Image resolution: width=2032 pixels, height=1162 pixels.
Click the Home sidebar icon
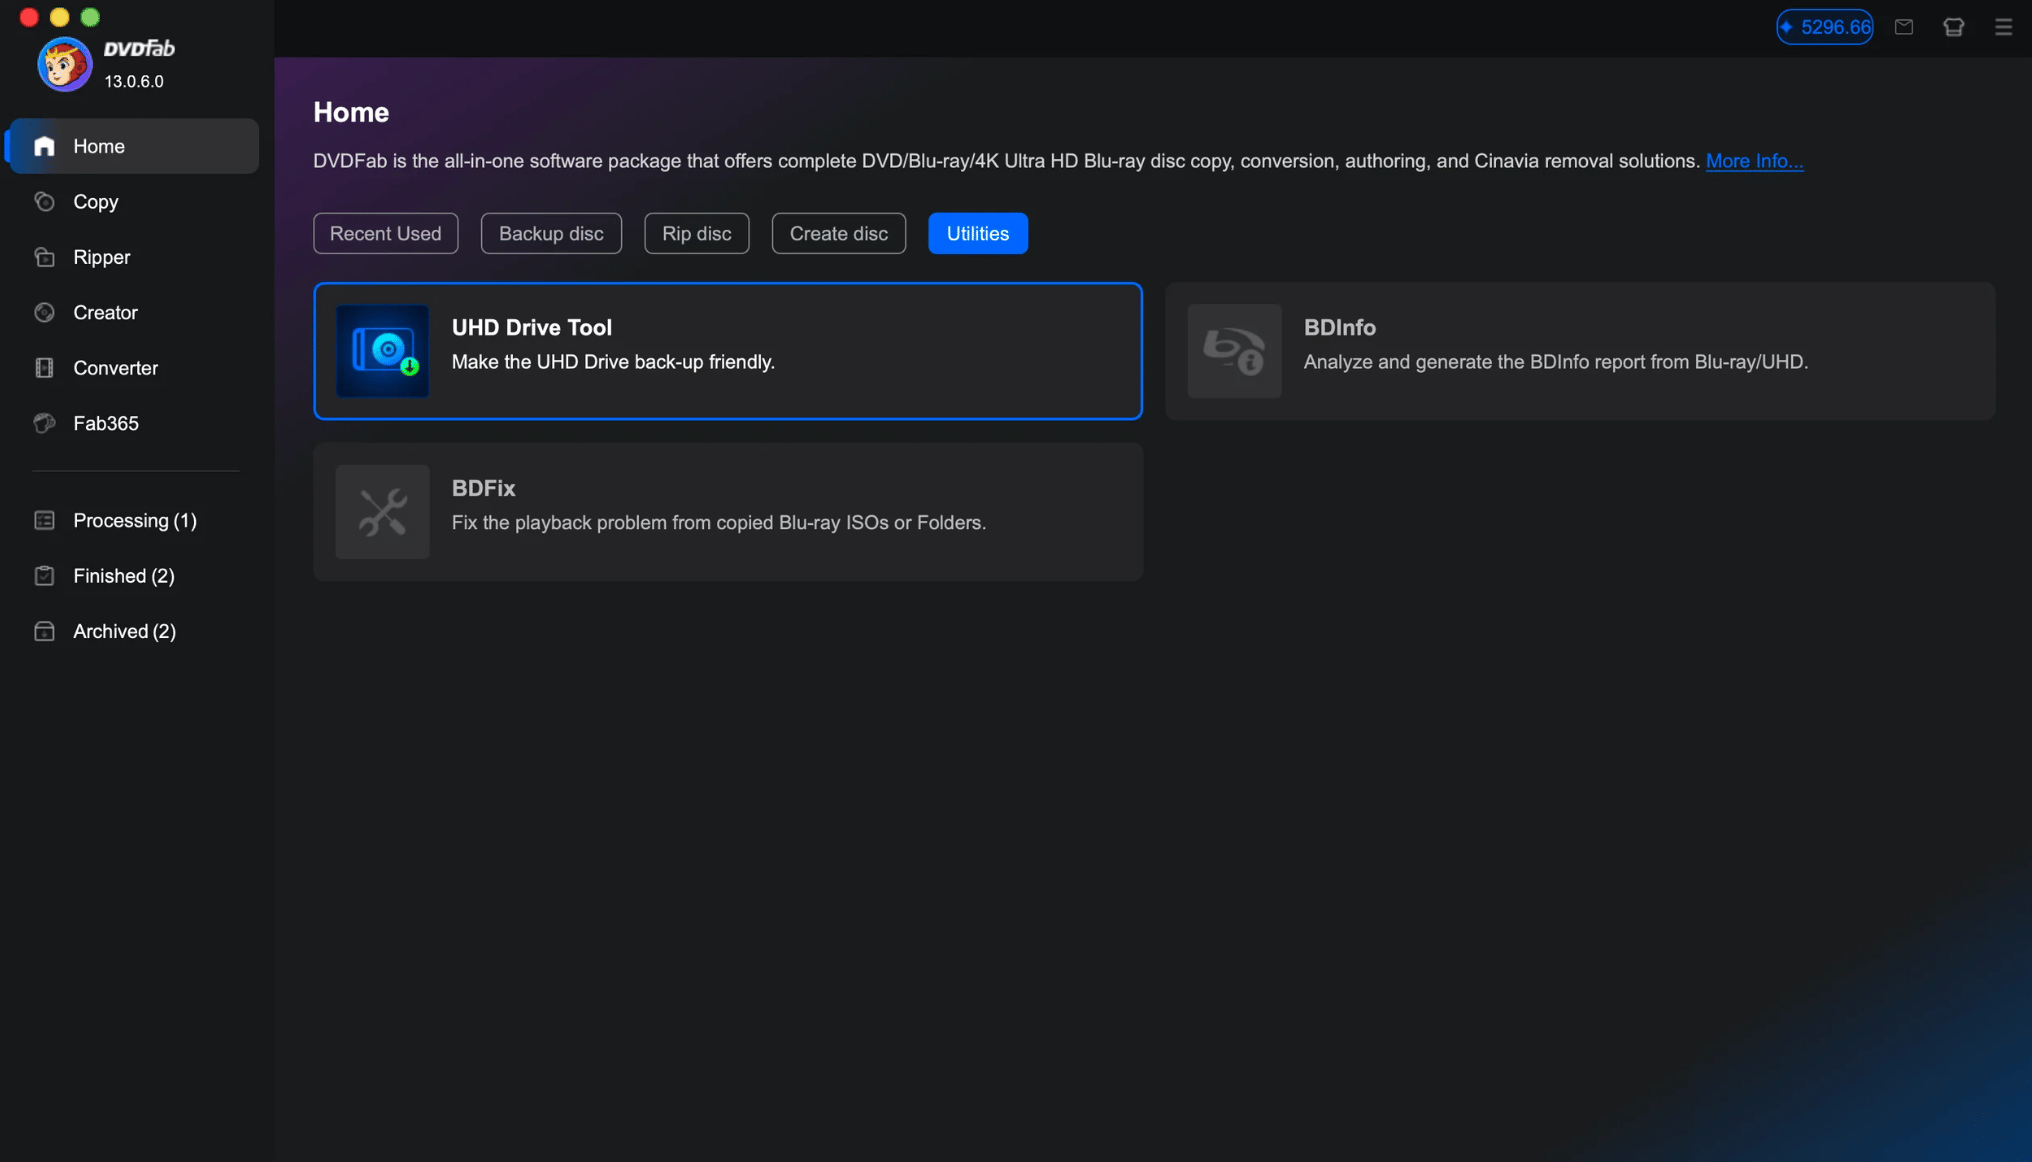pyautogui.click(x=44, y=146)
